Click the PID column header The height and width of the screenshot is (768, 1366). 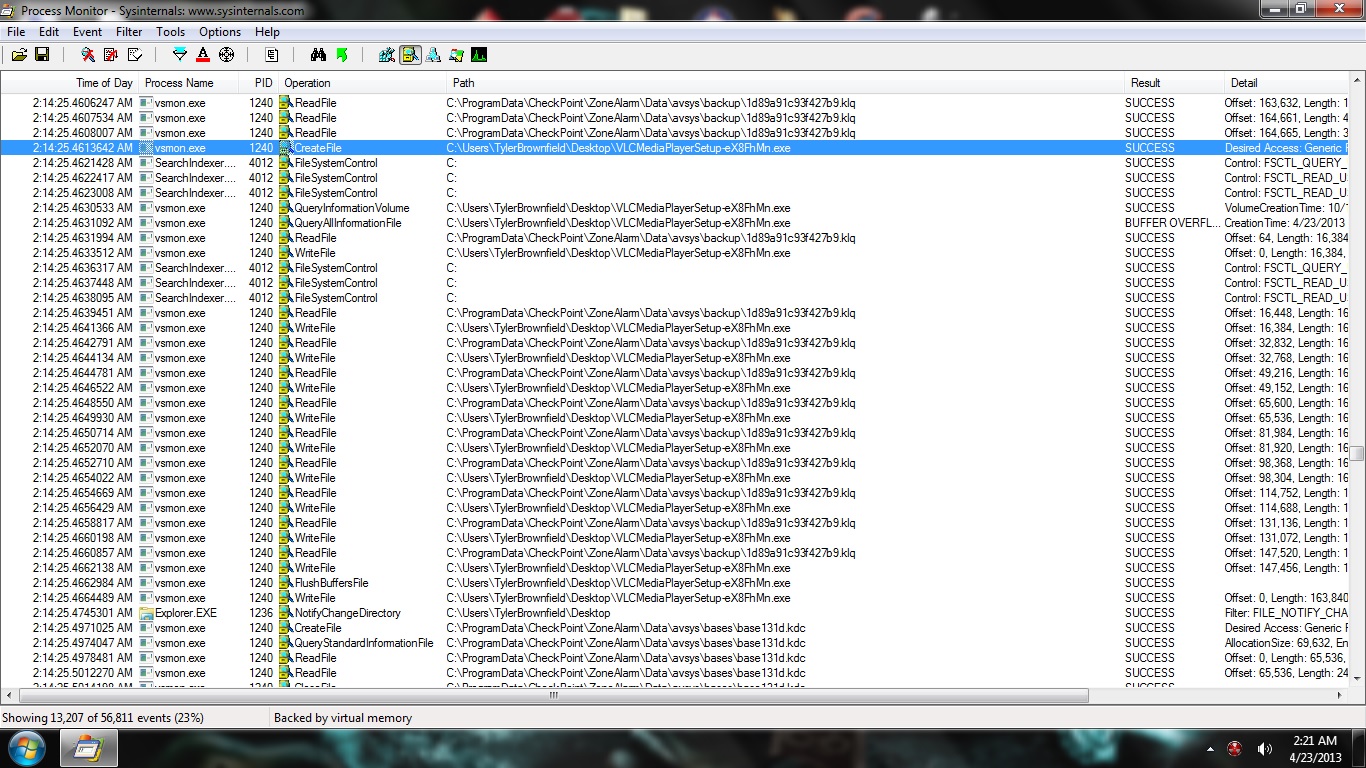(x=259, y=83)
